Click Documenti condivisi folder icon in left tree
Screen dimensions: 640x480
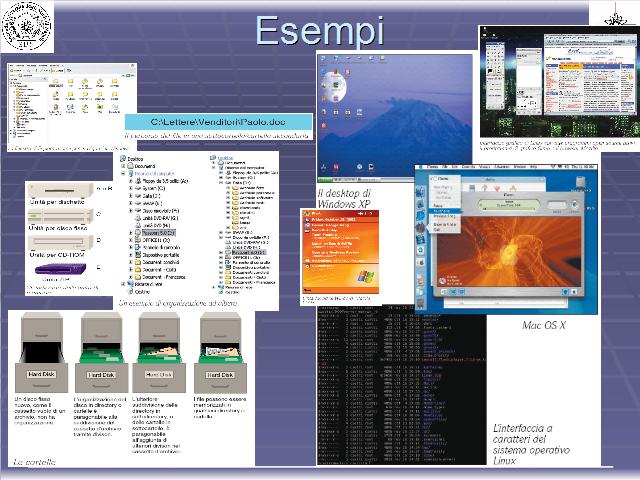click(138, 262)
